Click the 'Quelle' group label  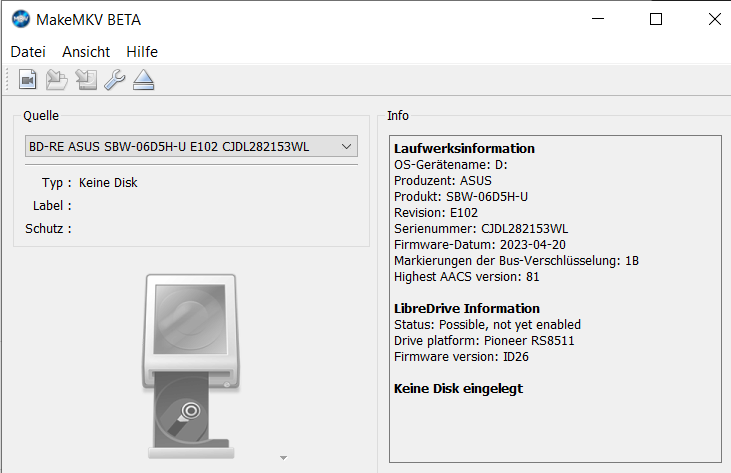(x=41, y=116)
